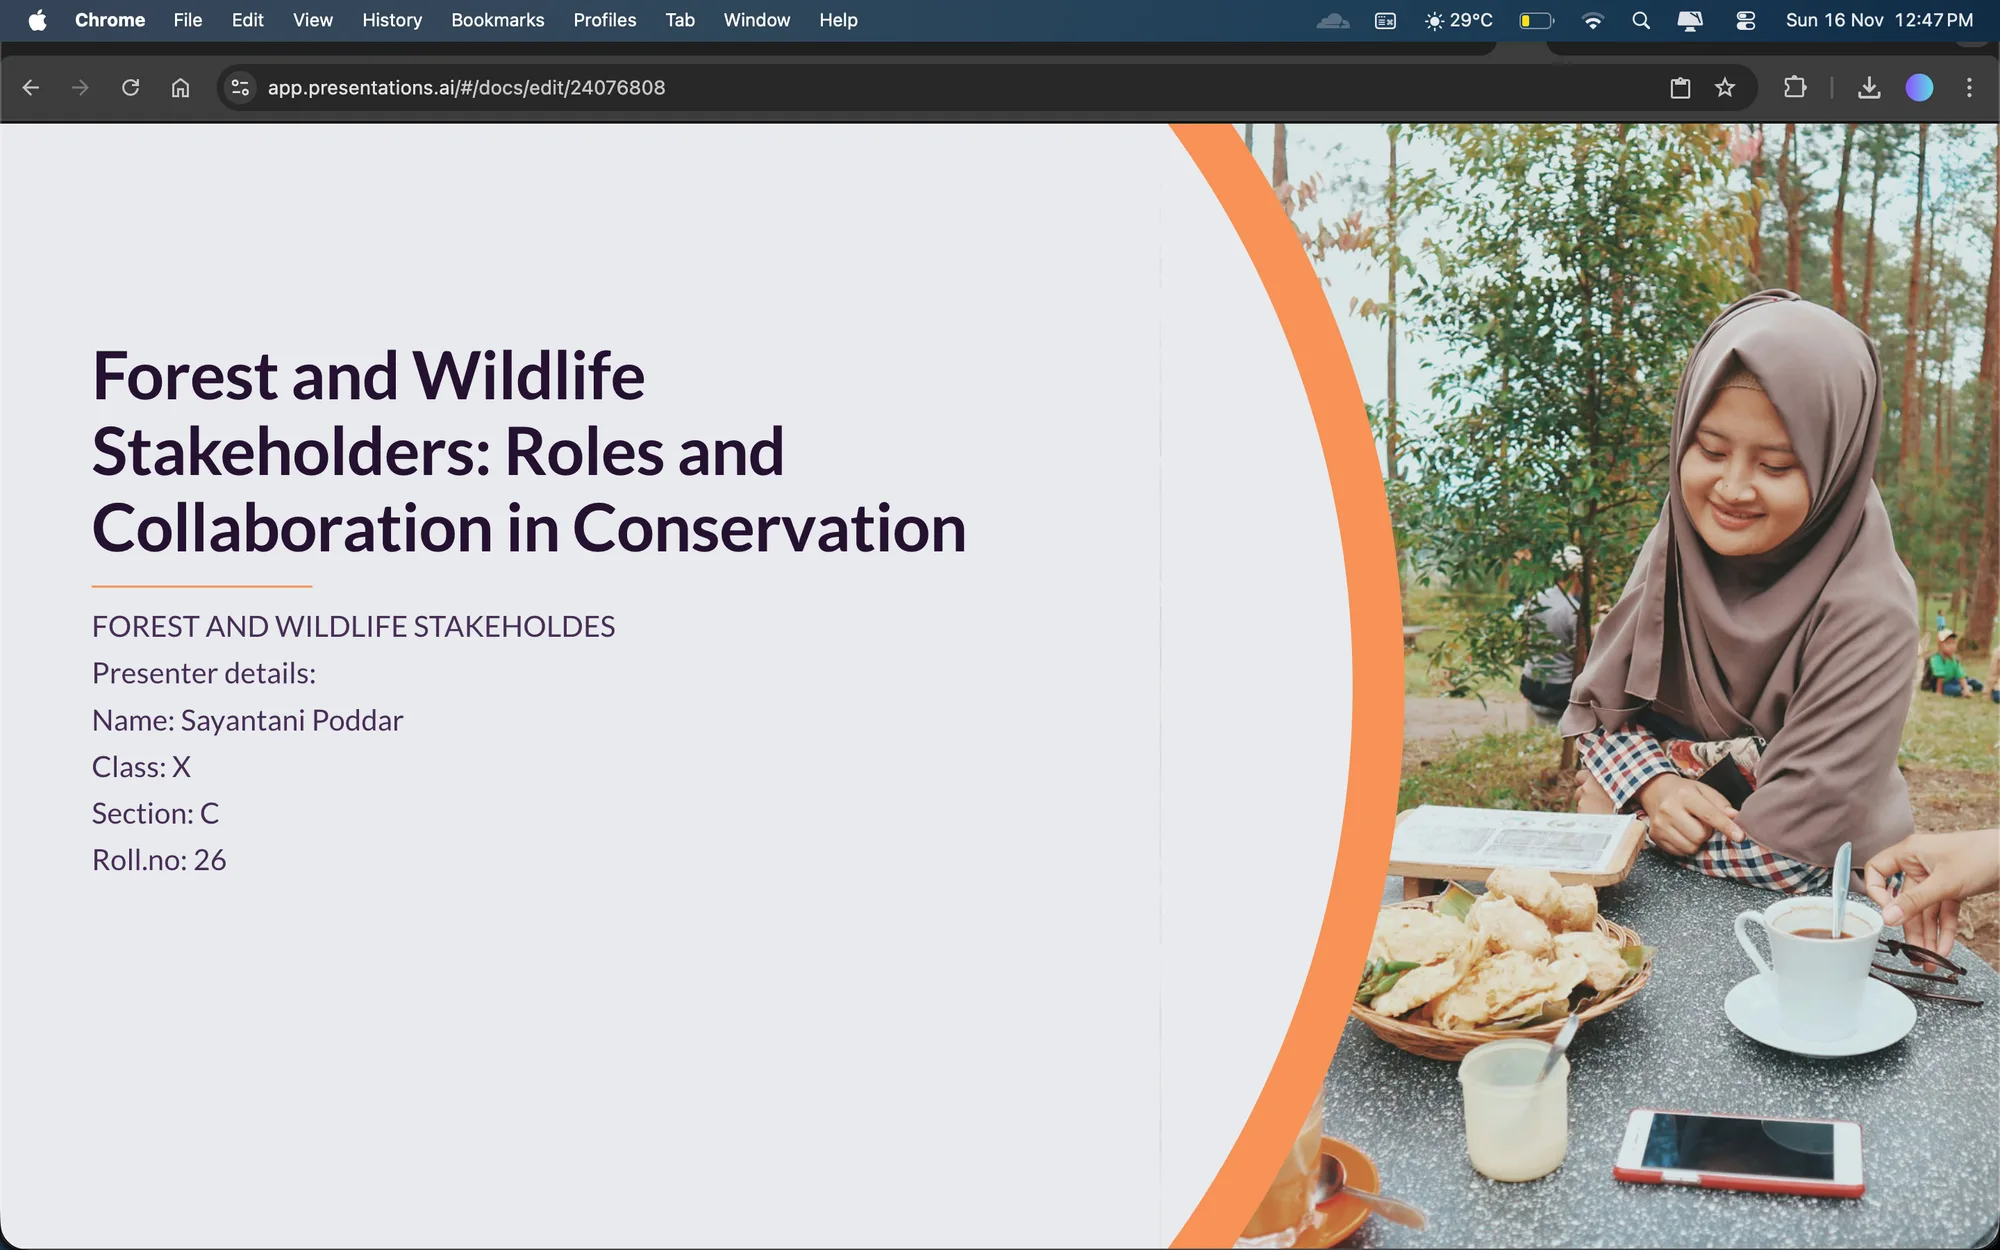This screenshot has height=1250, width=2000.
Task: Open the Window menu
Action: pos(757,20)
